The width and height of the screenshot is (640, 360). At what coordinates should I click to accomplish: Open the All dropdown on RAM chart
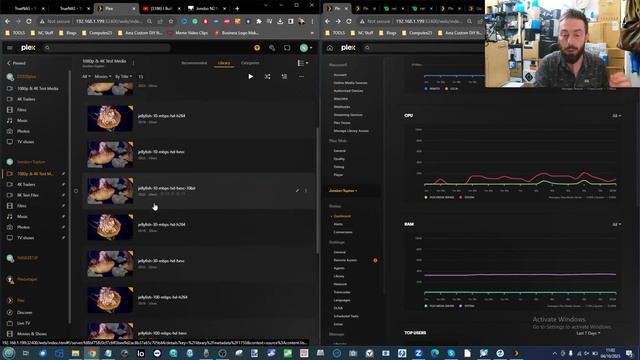click(x=616, y=224)
